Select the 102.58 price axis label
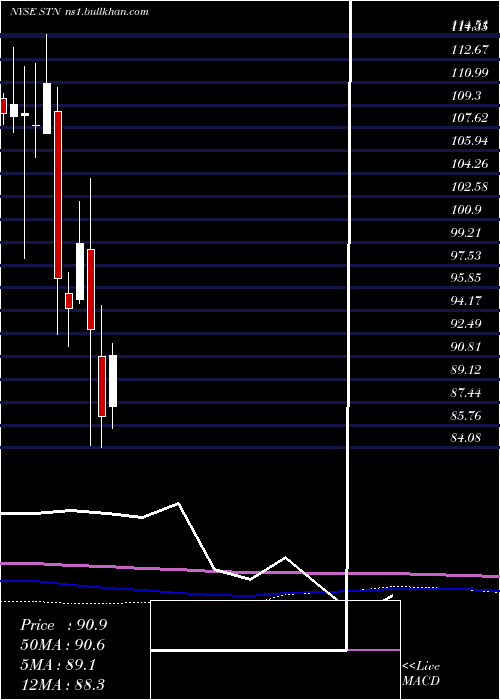Screen dimensions: 500x700 pyautogui.click(x=470, y=187)
